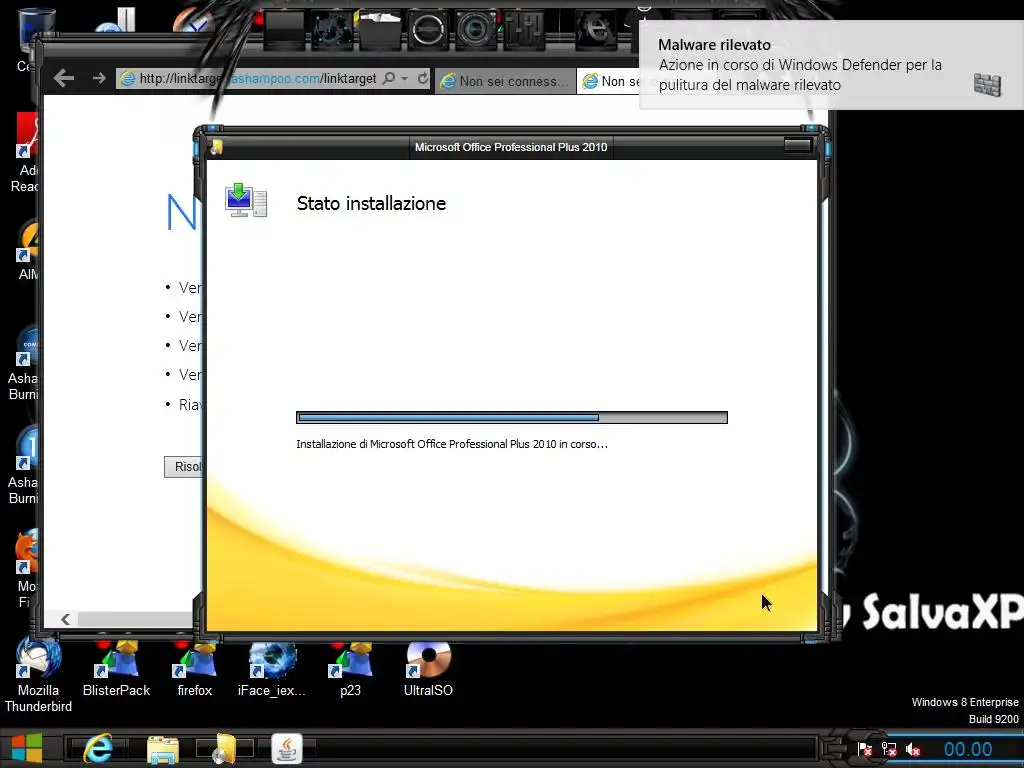Screen dimensions: 1024x768
Task: Switch to the first 'Non sei conness...' tab
Action: coord(505,81)
